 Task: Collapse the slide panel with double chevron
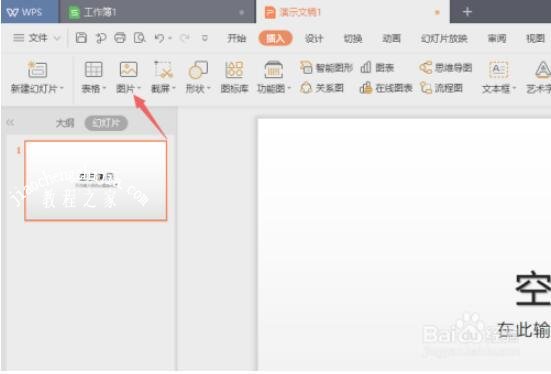[10, 122]
